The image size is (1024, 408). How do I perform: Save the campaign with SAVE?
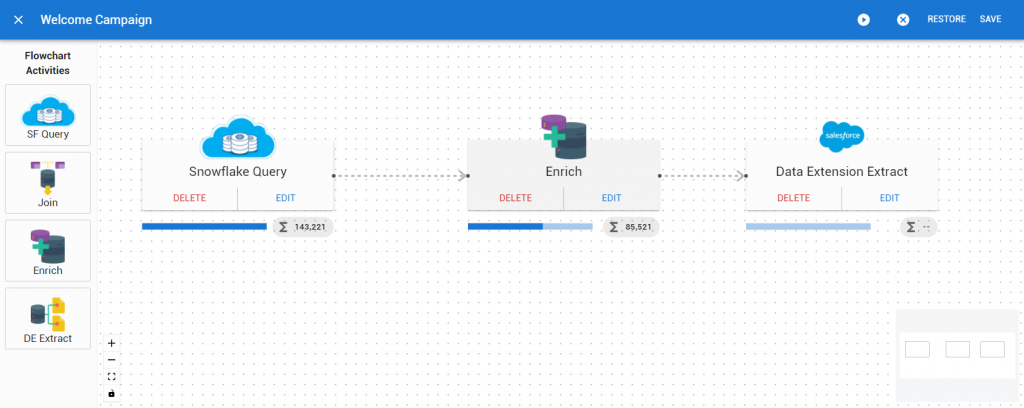tap(990, 20)
